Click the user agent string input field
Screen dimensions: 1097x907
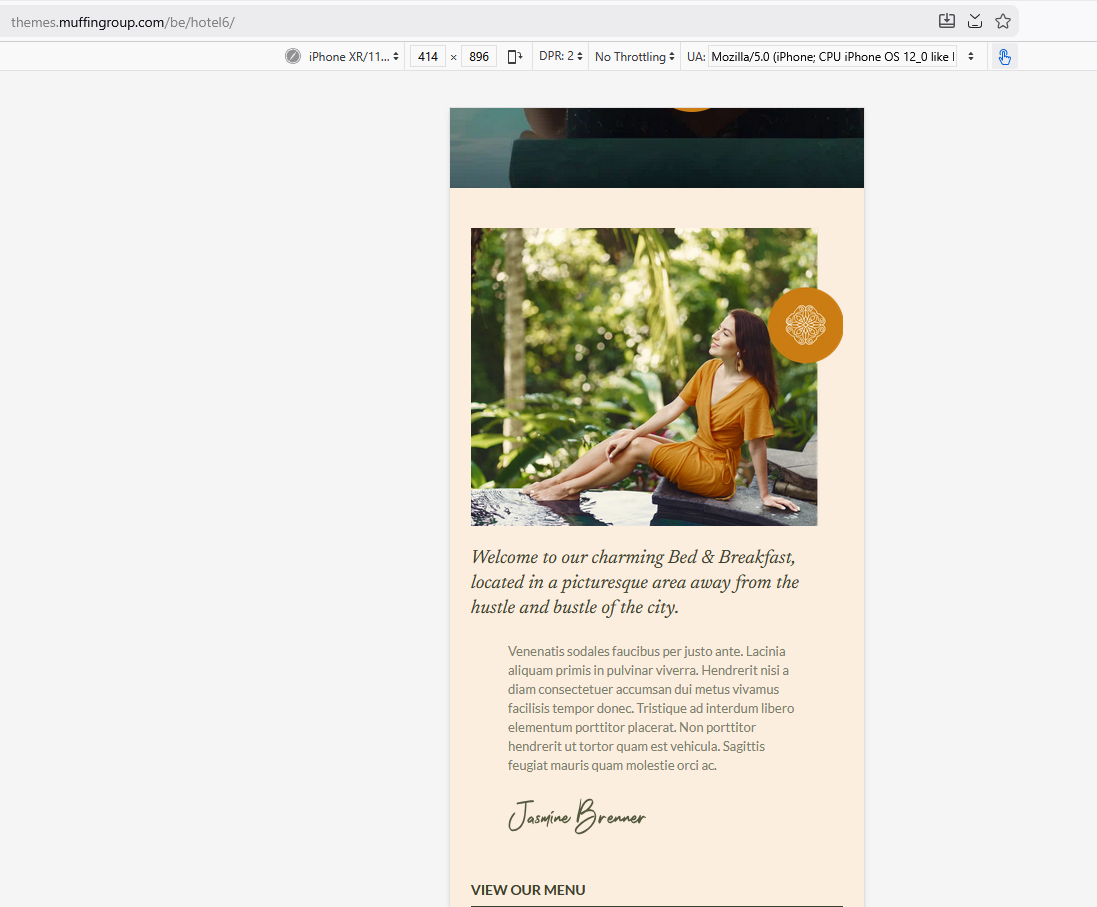[x=832, y=57]
